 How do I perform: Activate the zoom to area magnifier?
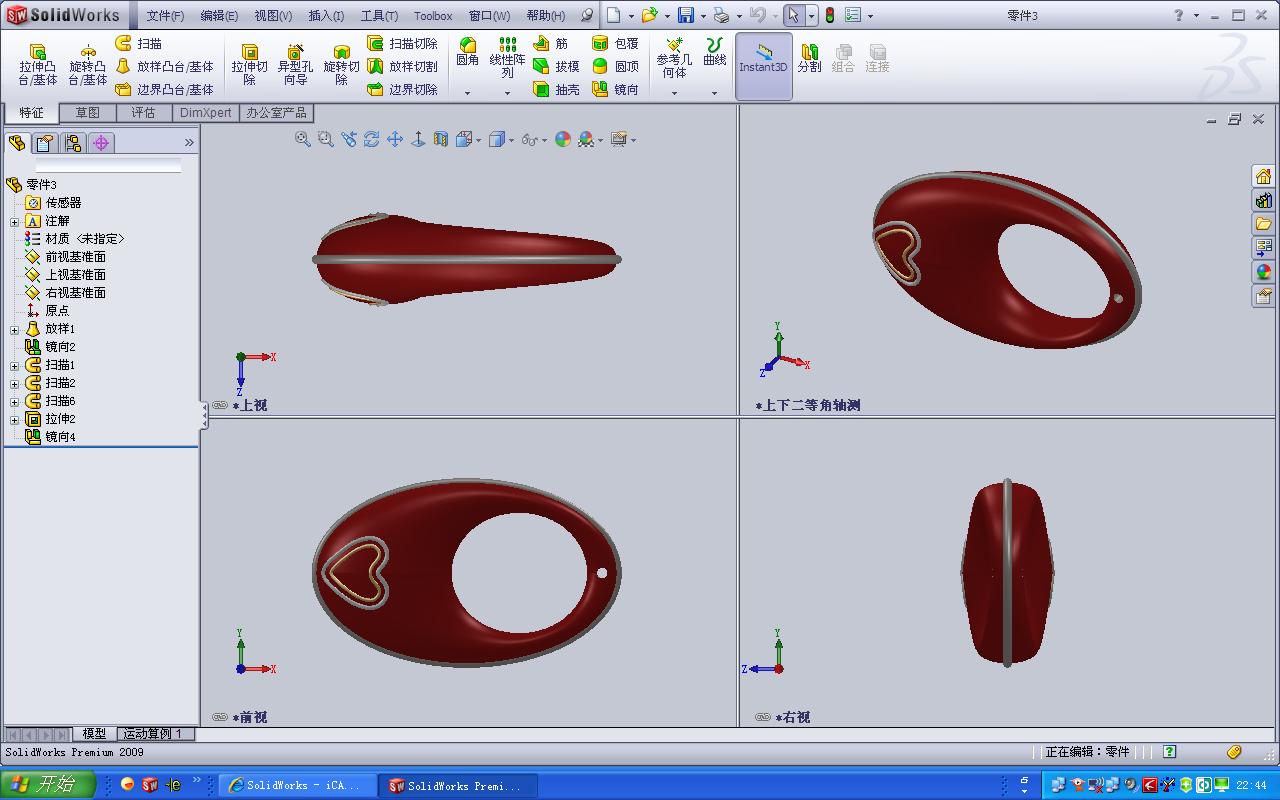(x=326, y=139)
